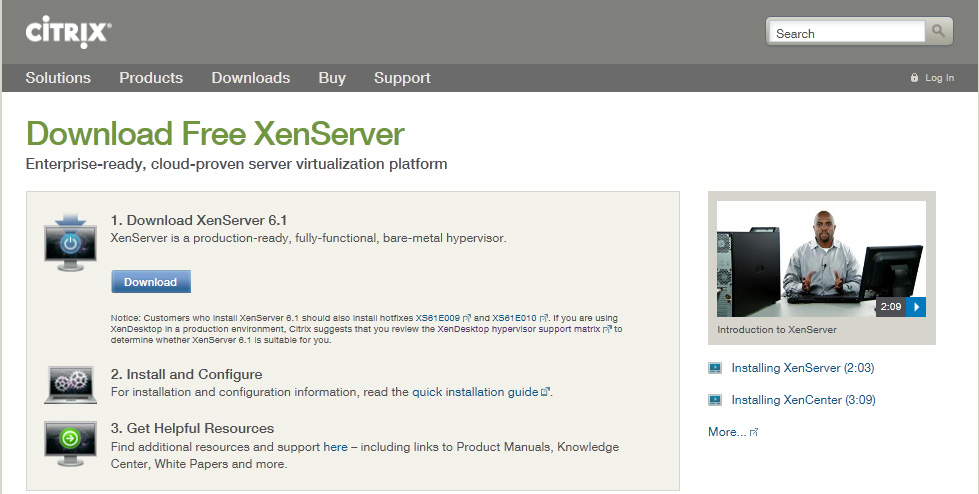Click the download monitor icon for step 1

pos(71,242)
